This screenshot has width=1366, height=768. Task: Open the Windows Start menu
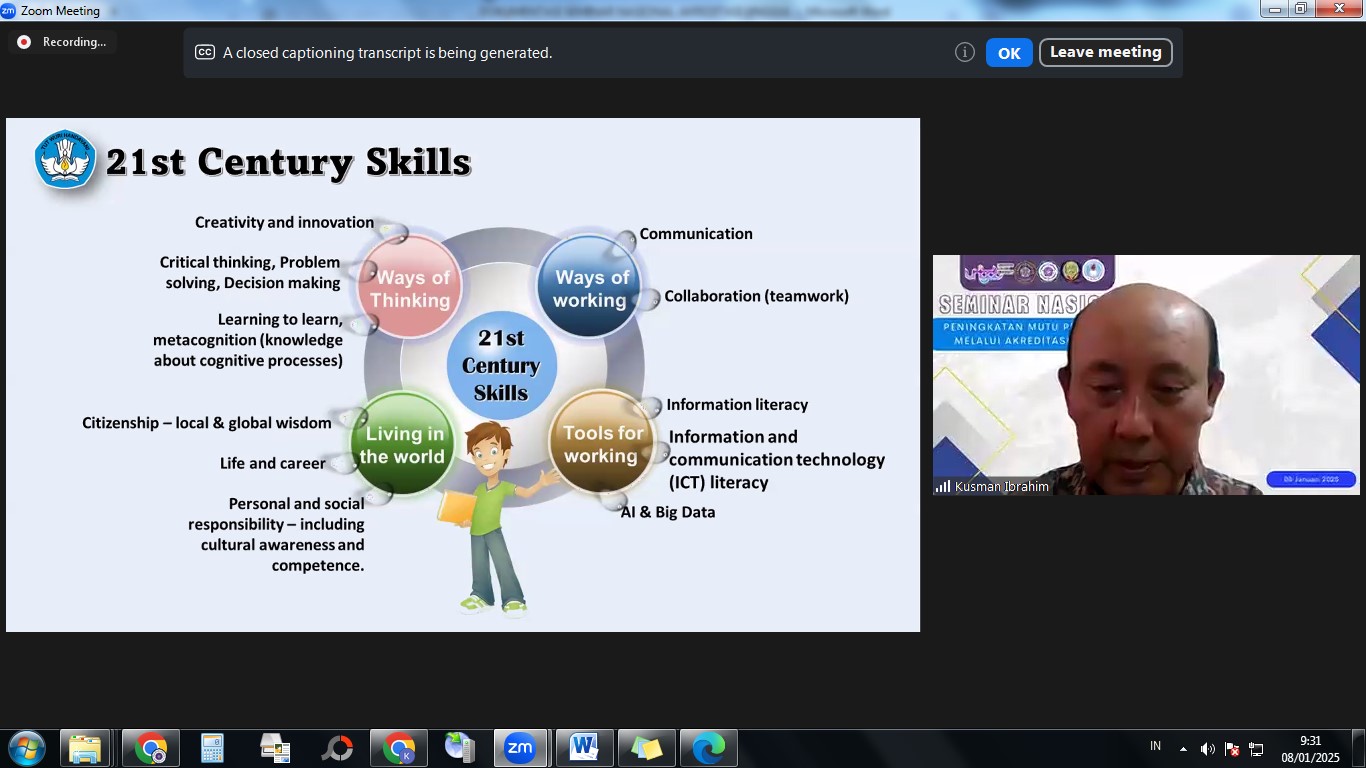[26, 748]
